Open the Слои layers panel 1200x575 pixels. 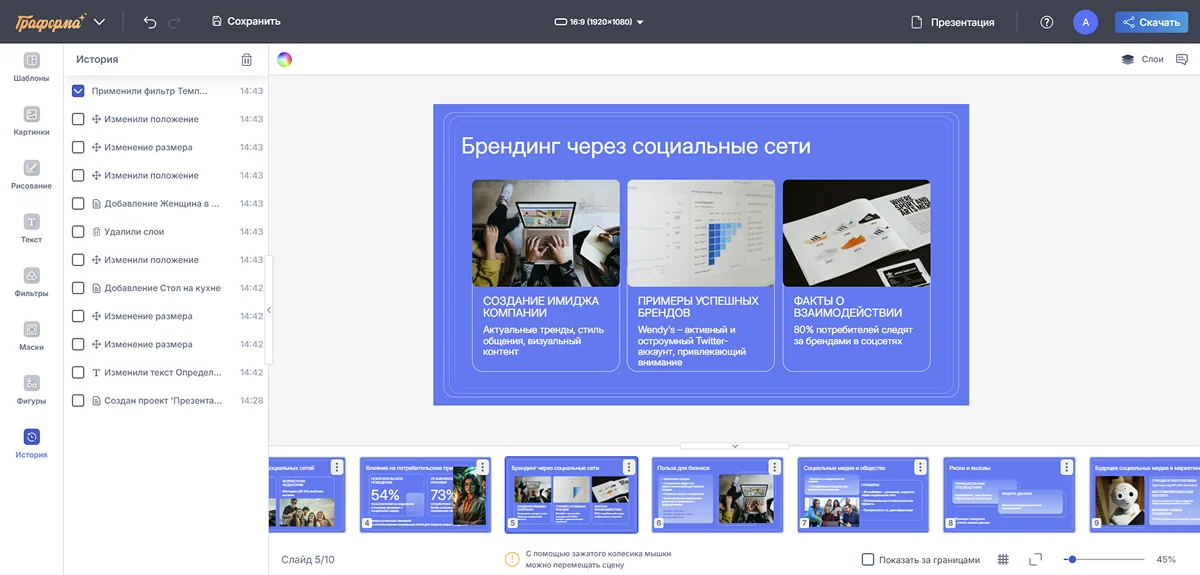coord(1142,59)
